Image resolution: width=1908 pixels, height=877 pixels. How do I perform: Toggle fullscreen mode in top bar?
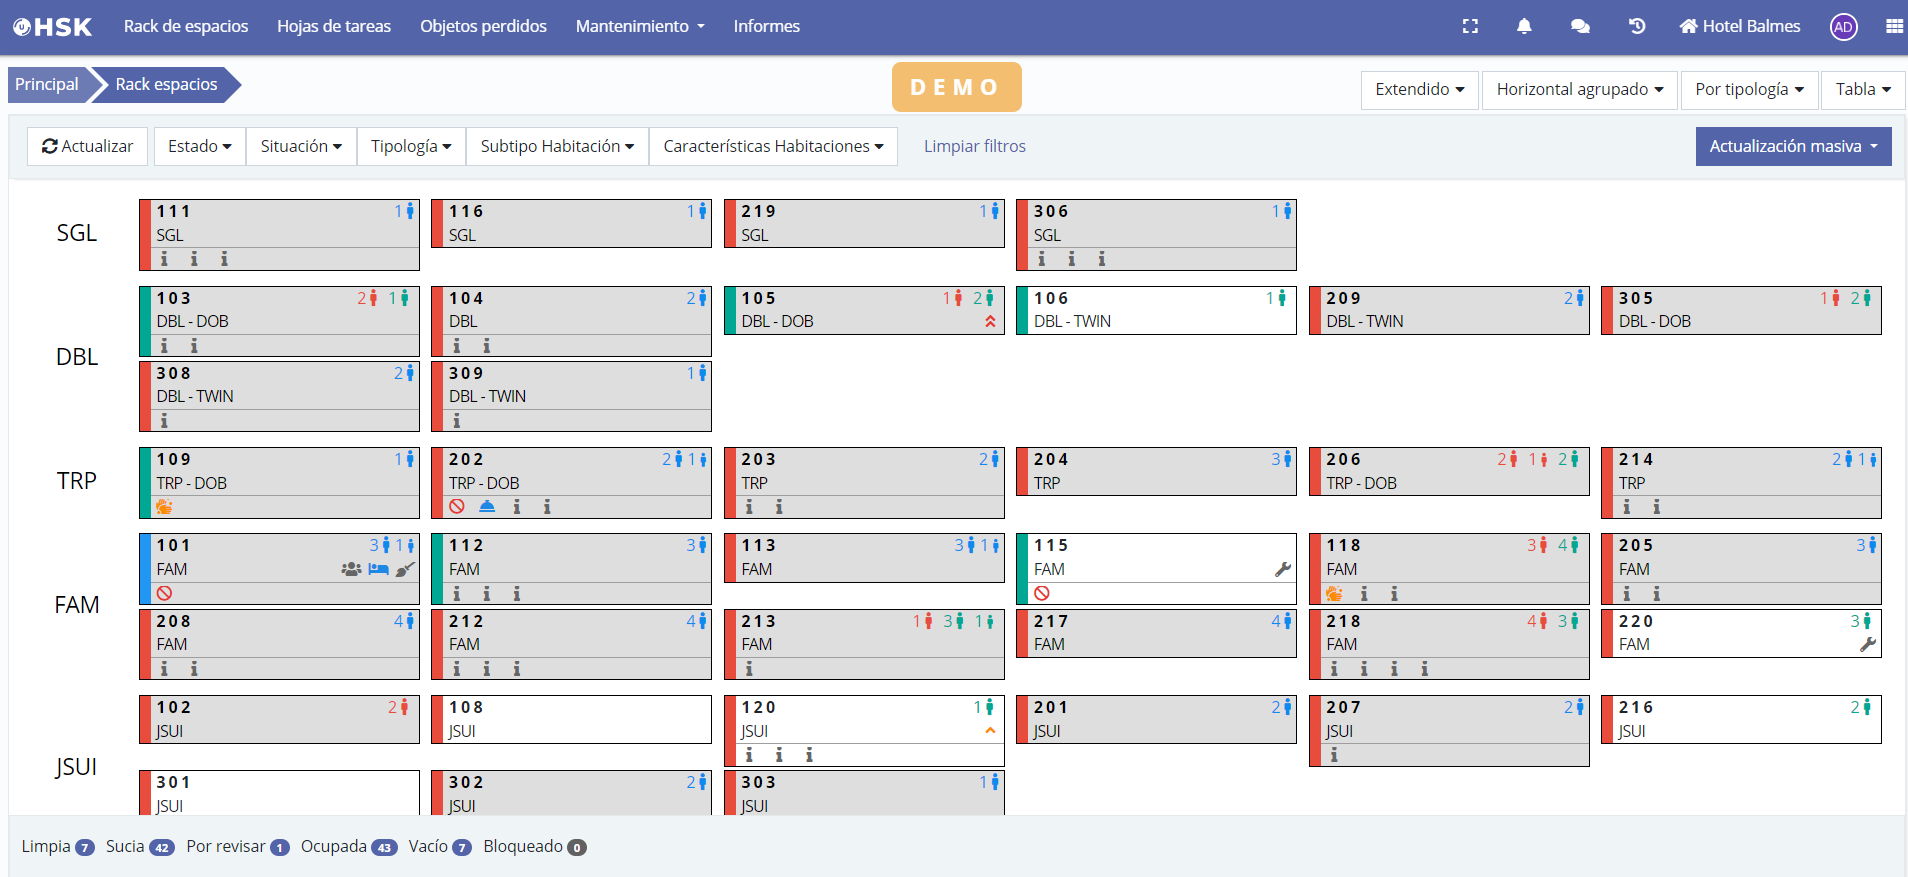pos(1469,27)
